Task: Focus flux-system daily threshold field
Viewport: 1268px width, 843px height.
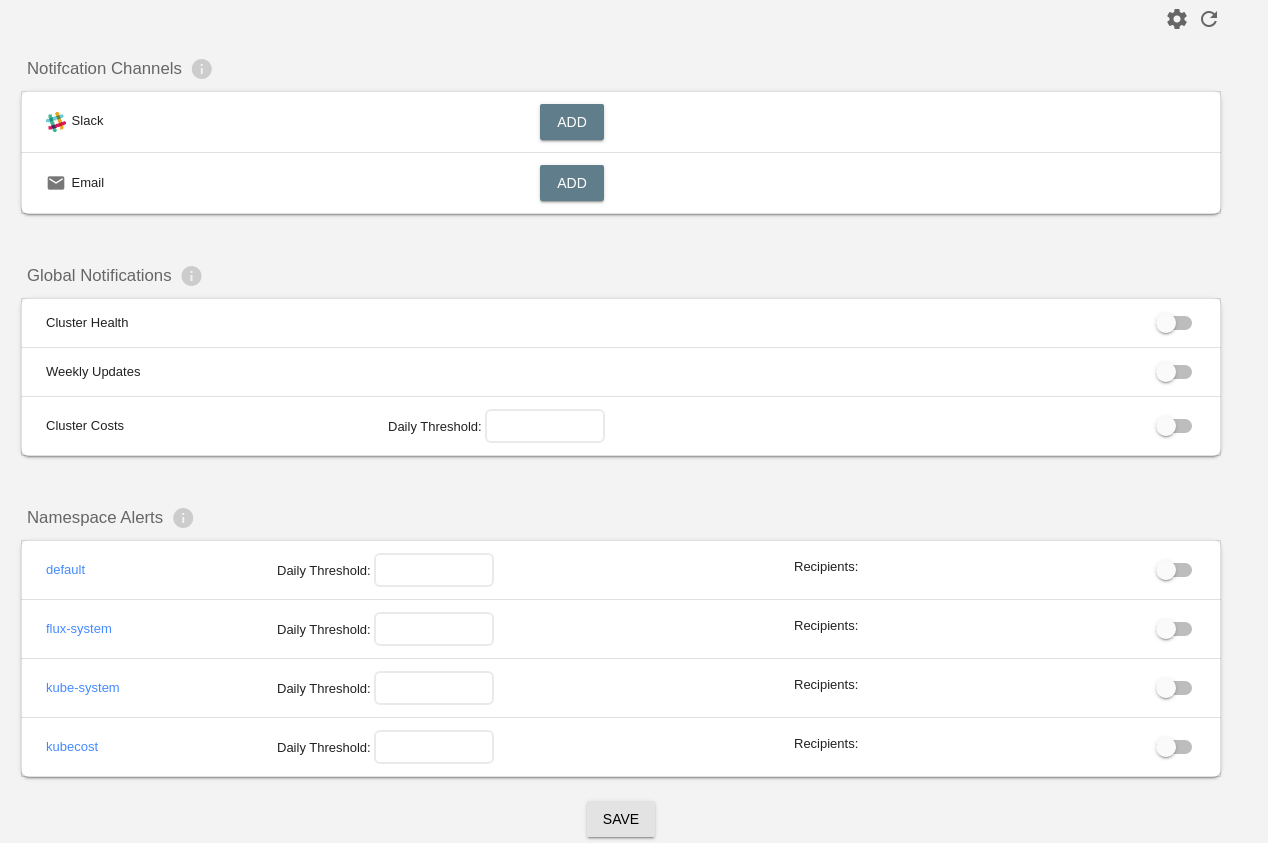Action: click(x=434, y=629)
